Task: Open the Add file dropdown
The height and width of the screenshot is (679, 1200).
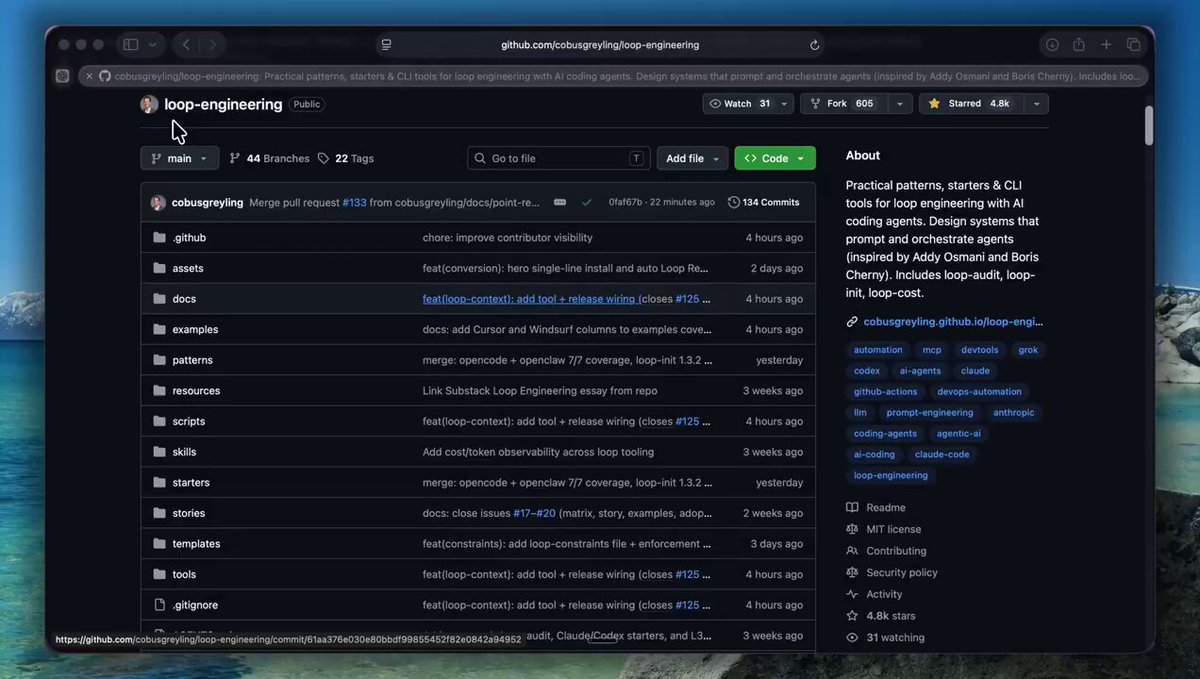Action: tap(693, 158)
